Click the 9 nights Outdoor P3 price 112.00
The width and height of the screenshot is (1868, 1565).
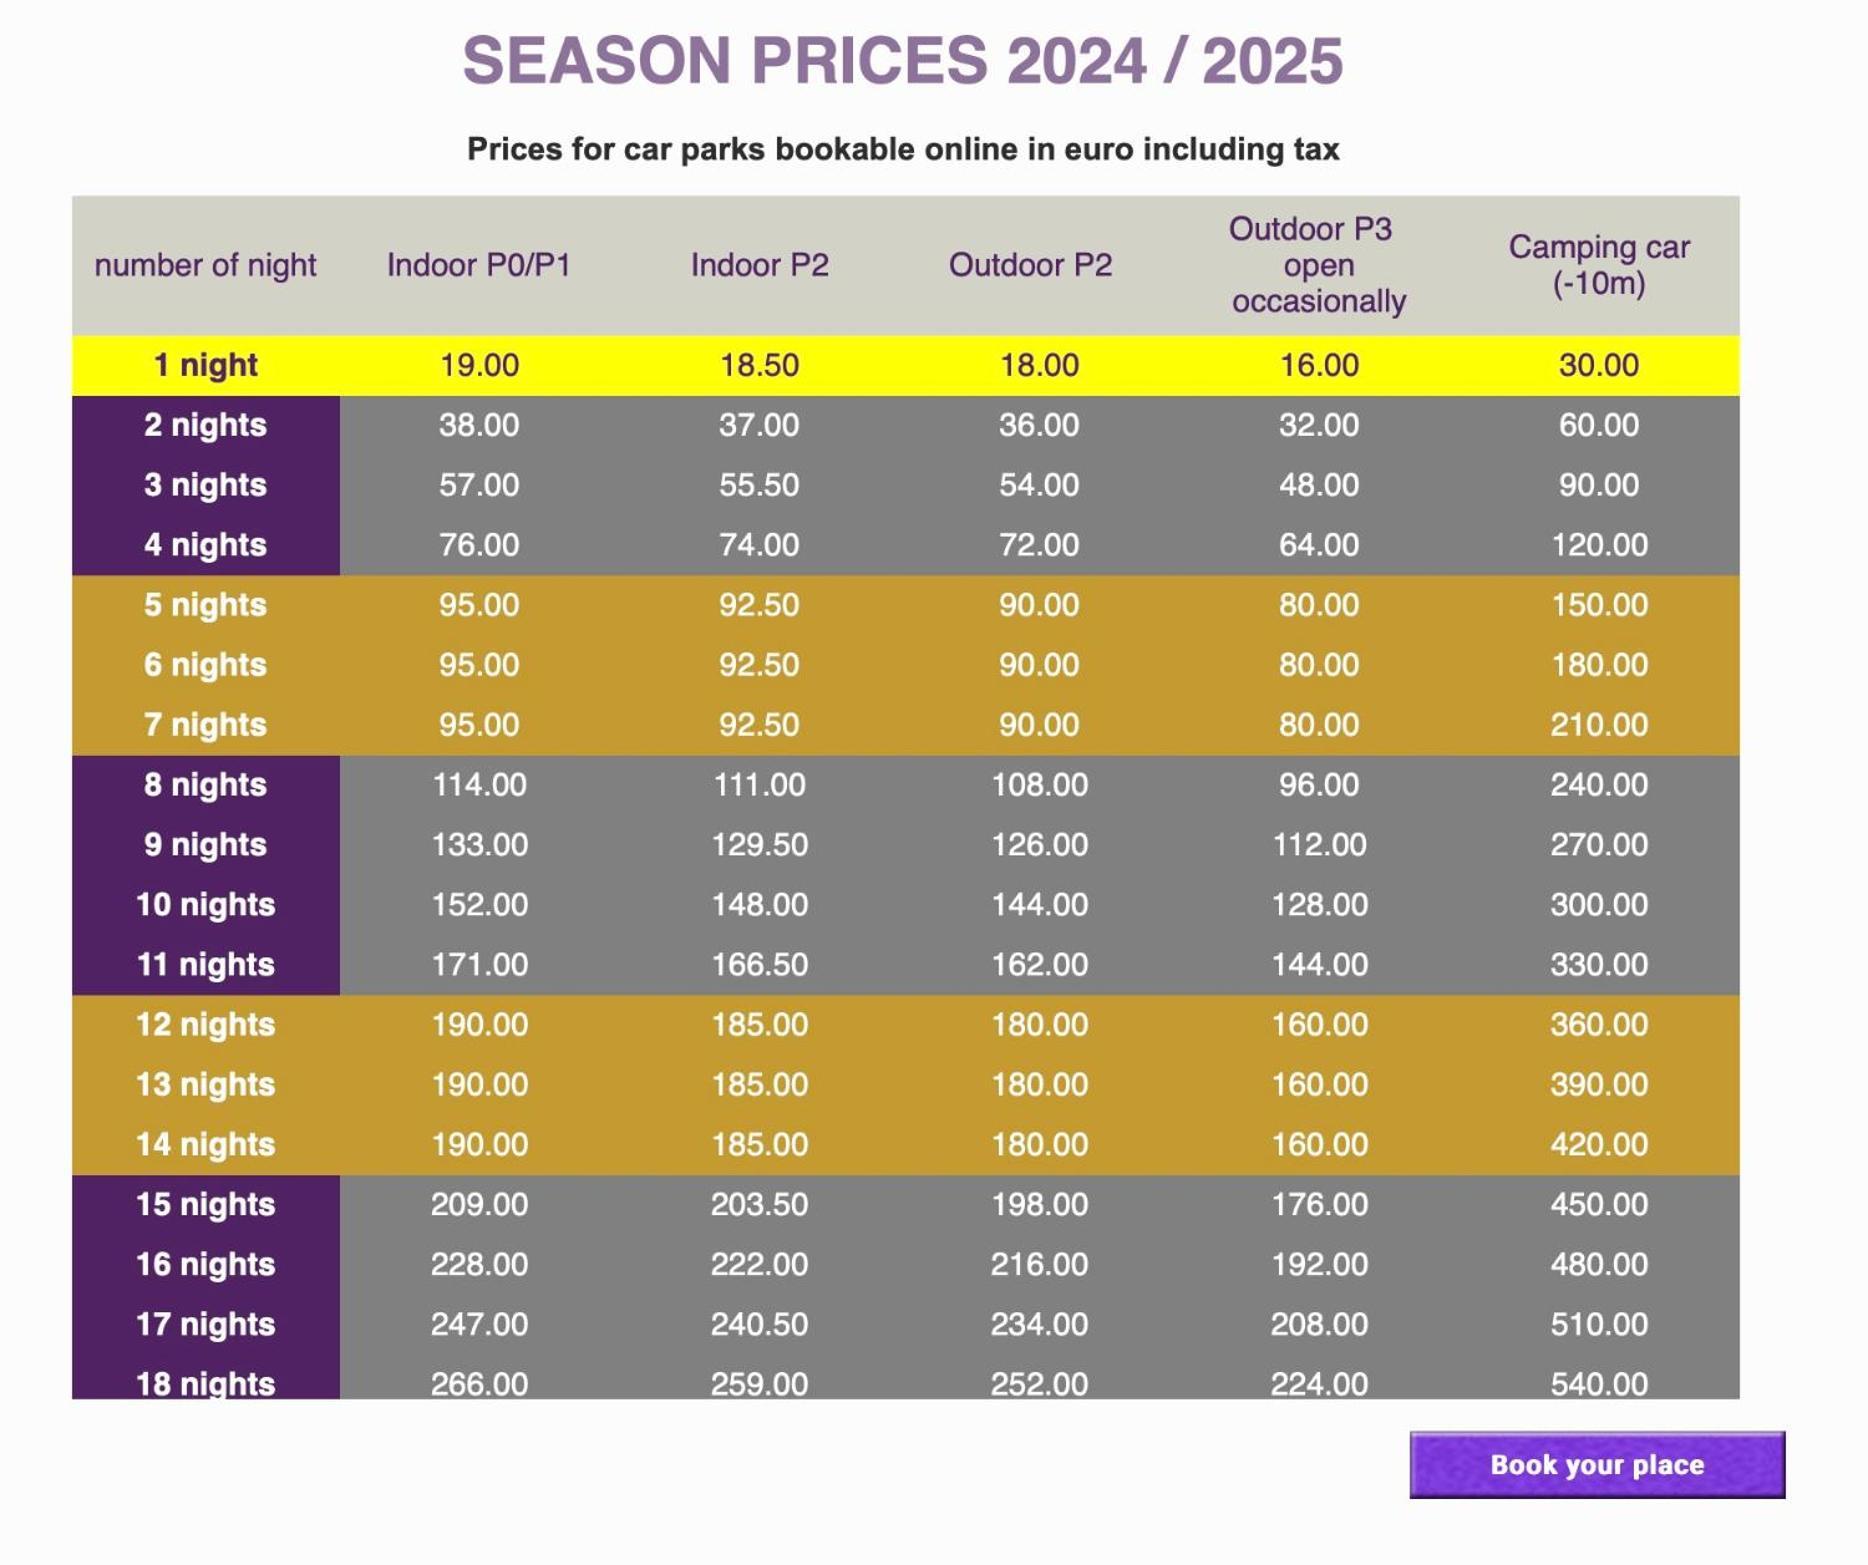tap(1318, 845)
